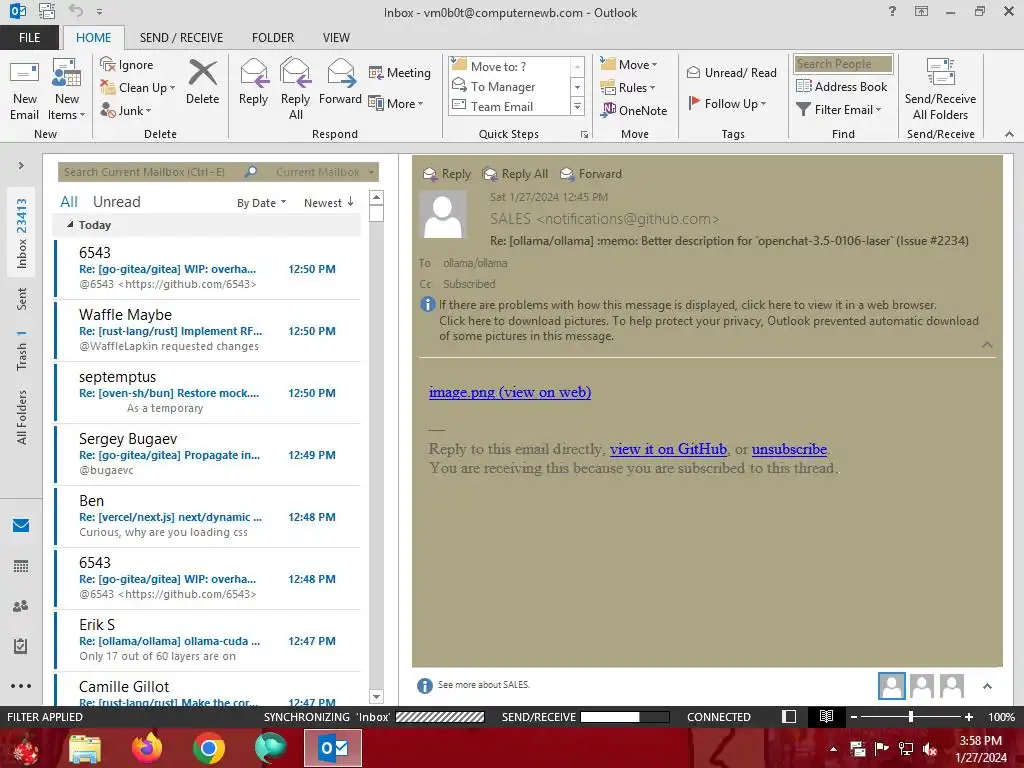The image size is (1024, 768).
Task: Open Firefox from the taskbar
Action: pyautogui.click(x=147, y=748)
